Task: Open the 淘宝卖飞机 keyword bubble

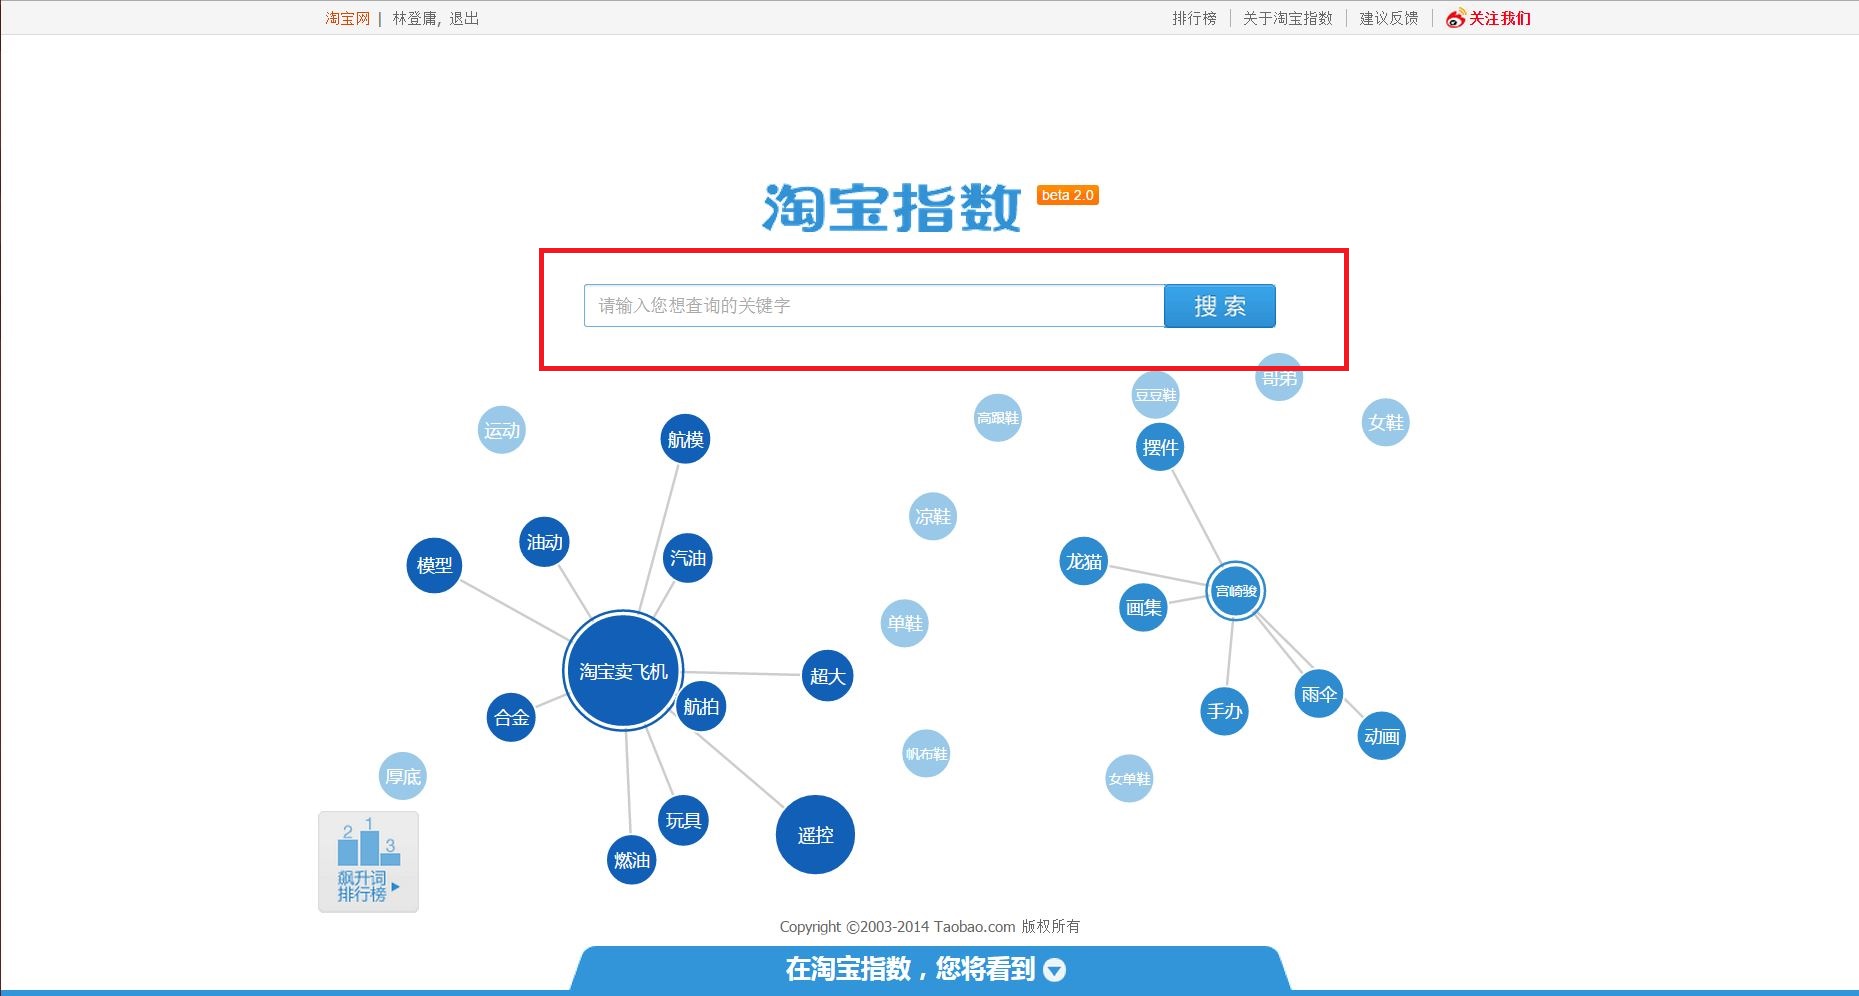Action: coord(622,672)
